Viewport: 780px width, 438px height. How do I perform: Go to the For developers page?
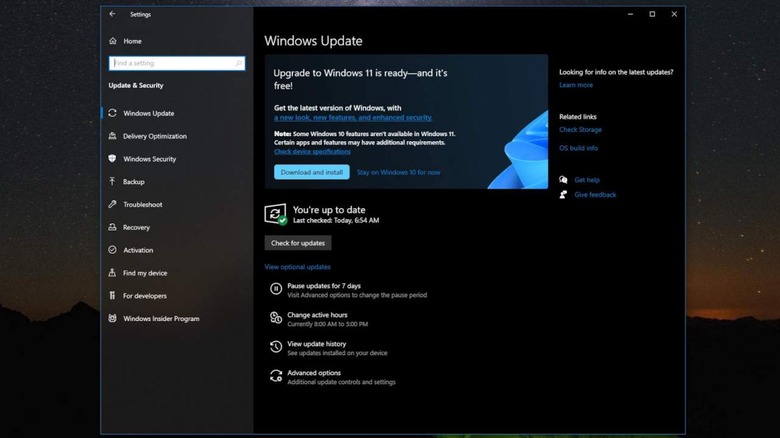(x=144, y=296)
